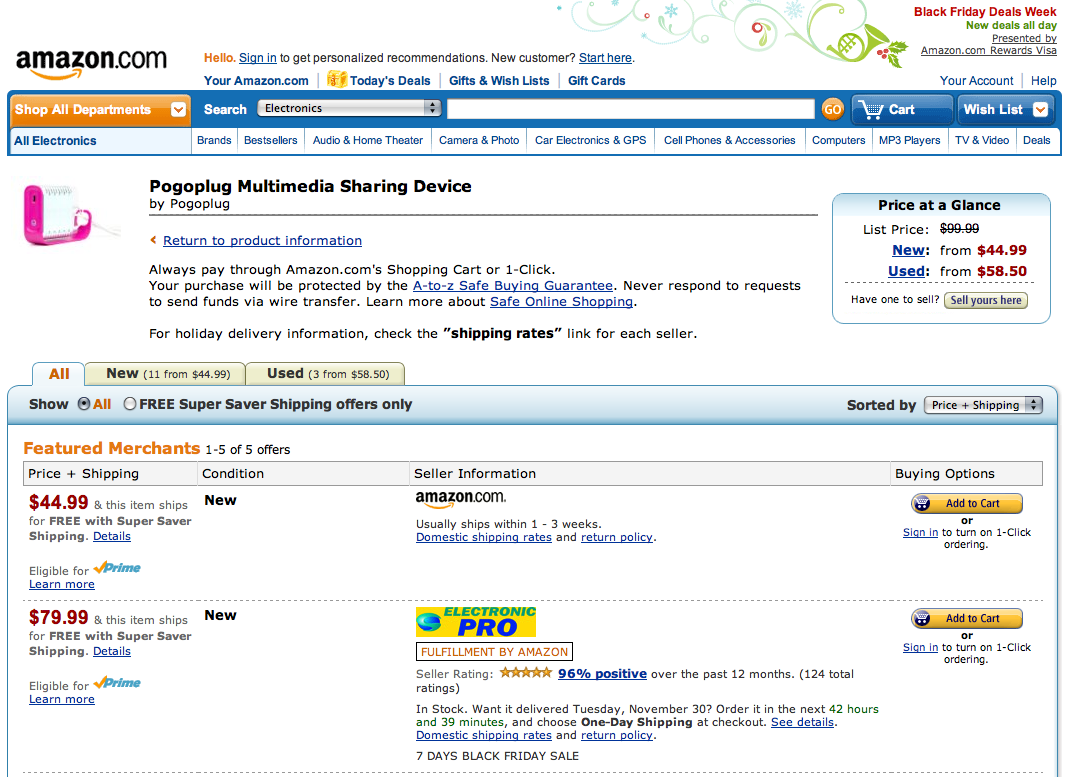Click the Sell yours here button
1067x777 pixels.
(x=985, y=300)
